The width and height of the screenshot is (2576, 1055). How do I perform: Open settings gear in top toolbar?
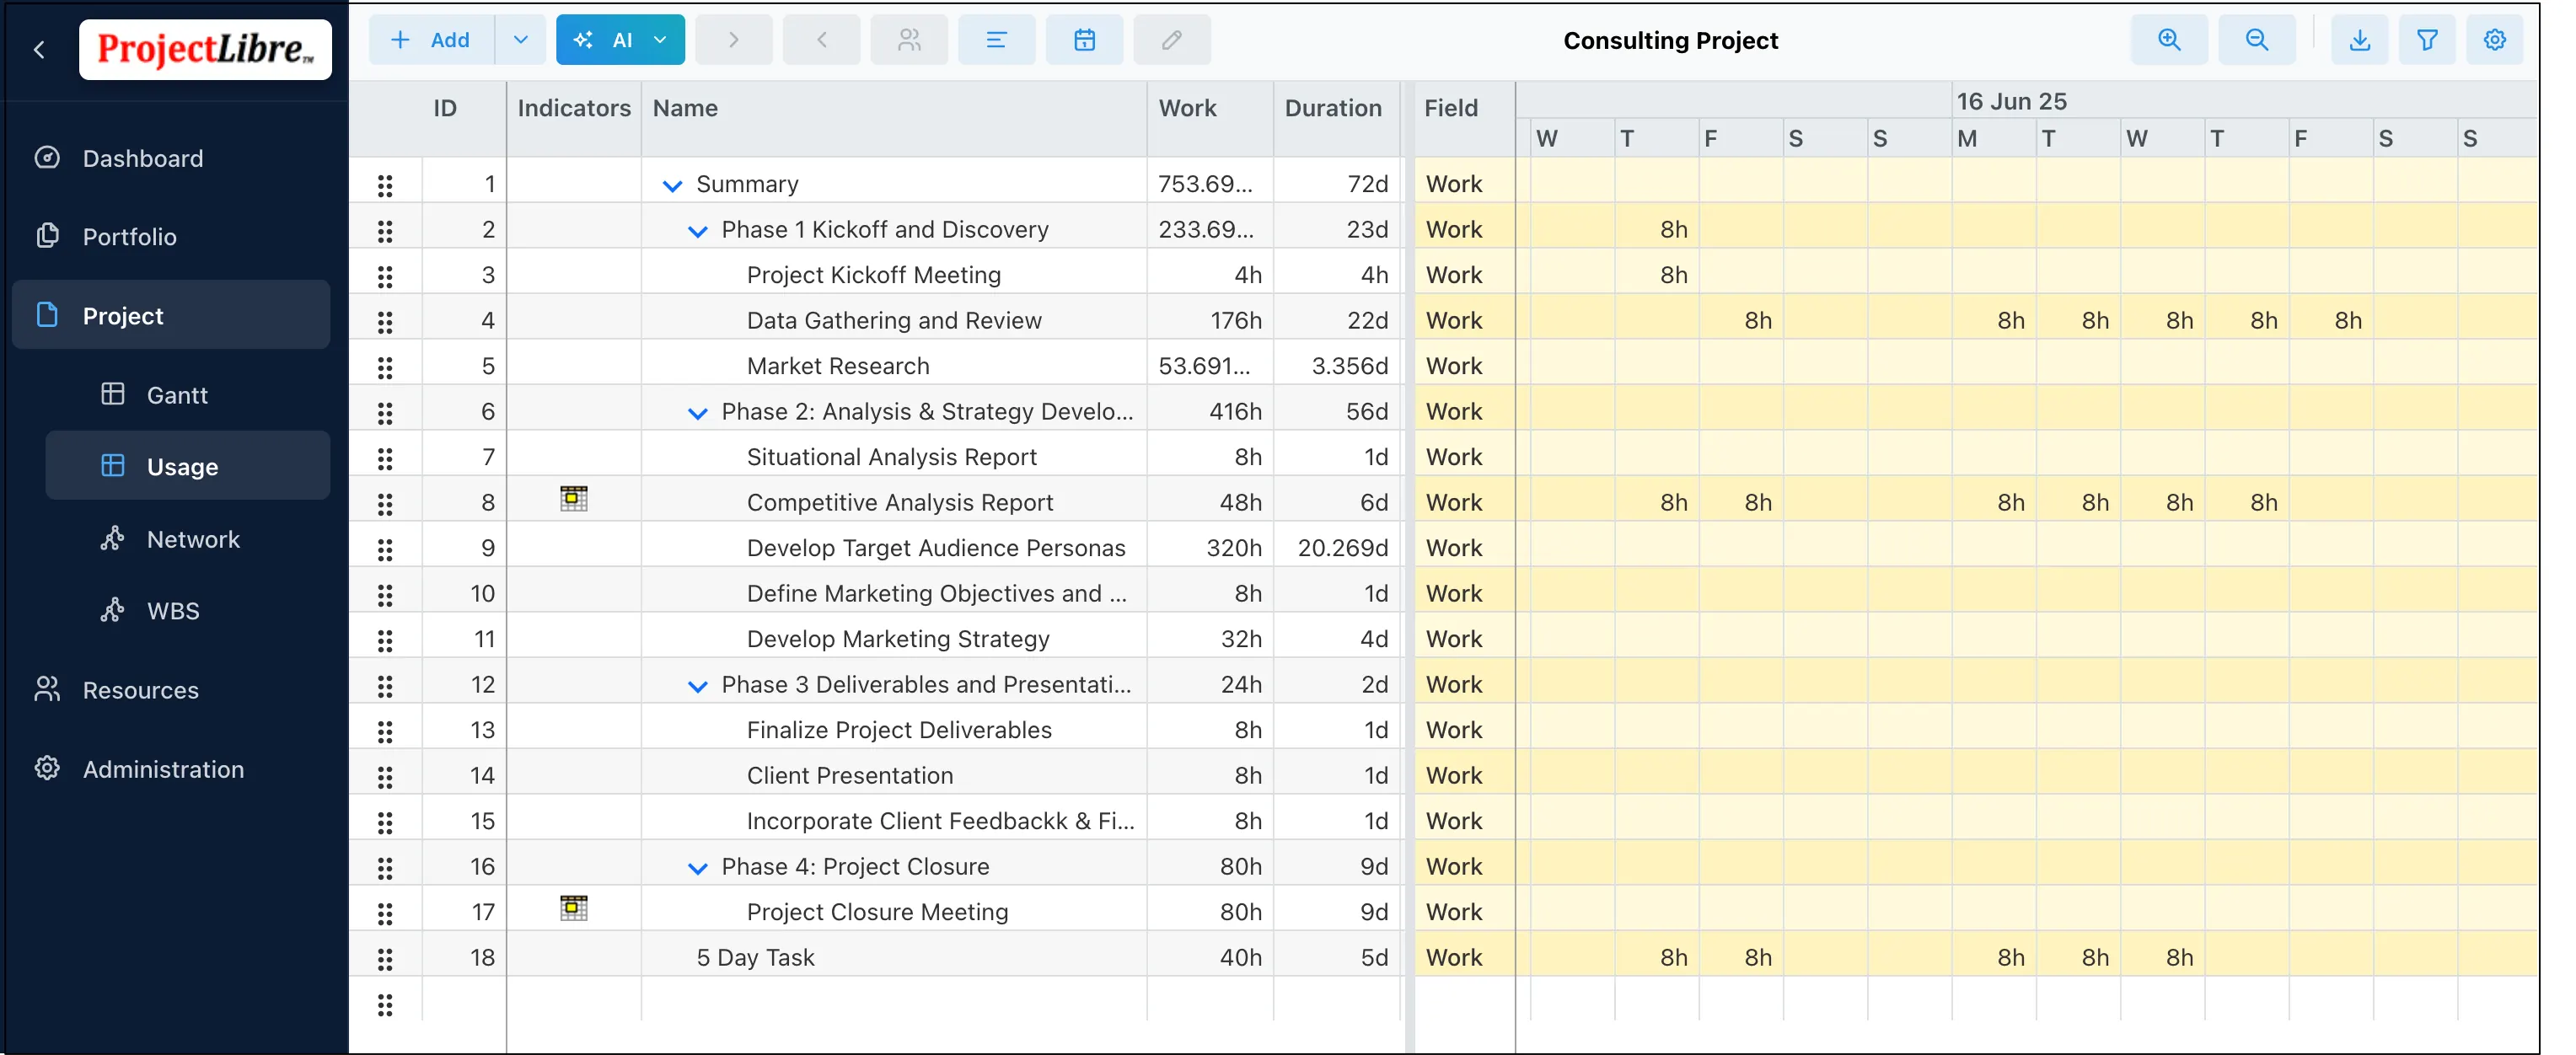(2495, 40)
